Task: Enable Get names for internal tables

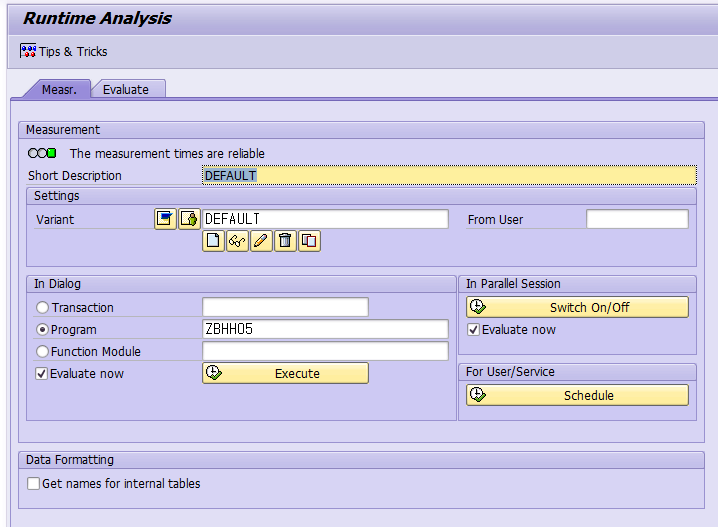Action: tap(33, 484)
